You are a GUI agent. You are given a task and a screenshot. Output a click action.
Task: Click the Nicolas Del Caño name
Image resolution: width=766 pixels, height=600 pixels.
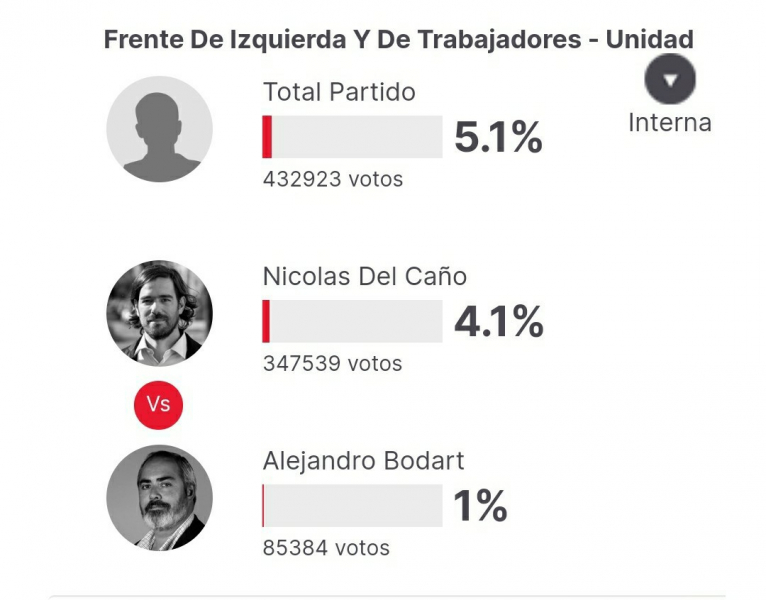365,276
